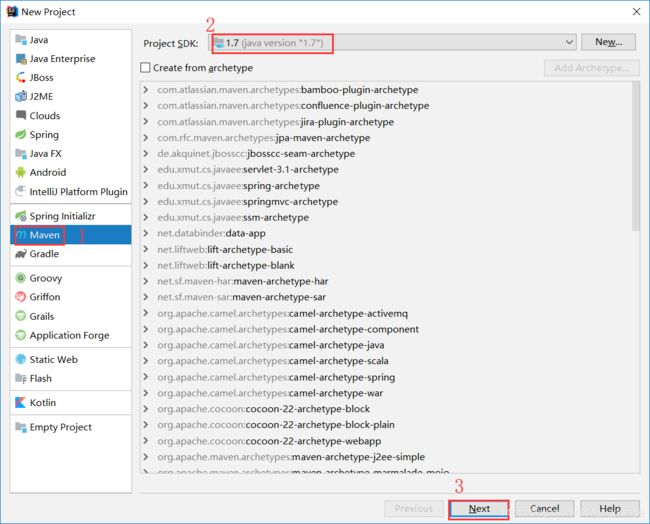
Task: Select the Empty Project icon
Action: (21, 427)
